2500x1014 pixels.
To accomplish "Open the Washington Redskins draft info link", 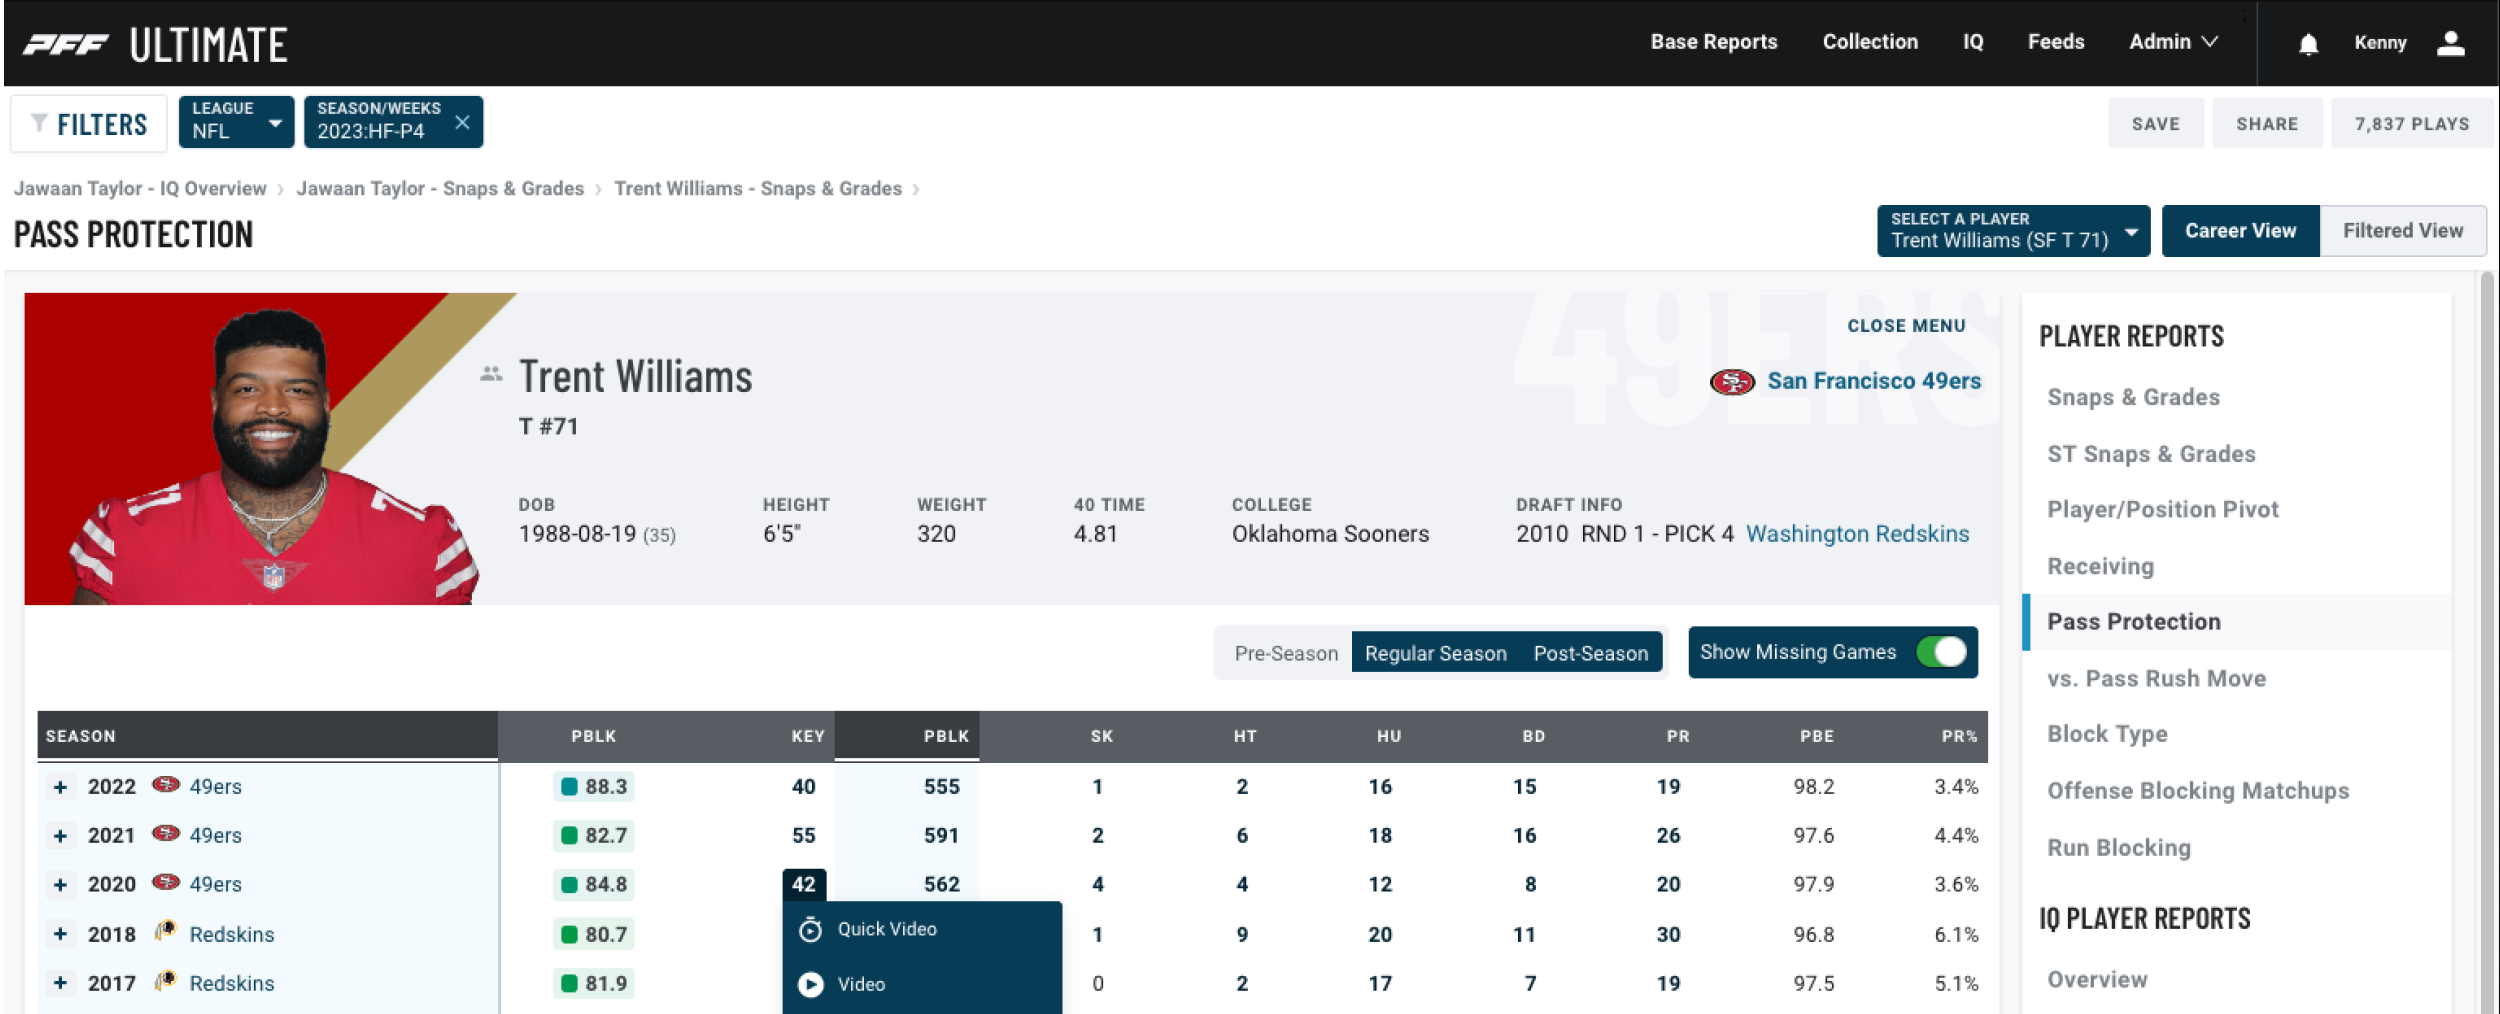I will point(1857,533).
